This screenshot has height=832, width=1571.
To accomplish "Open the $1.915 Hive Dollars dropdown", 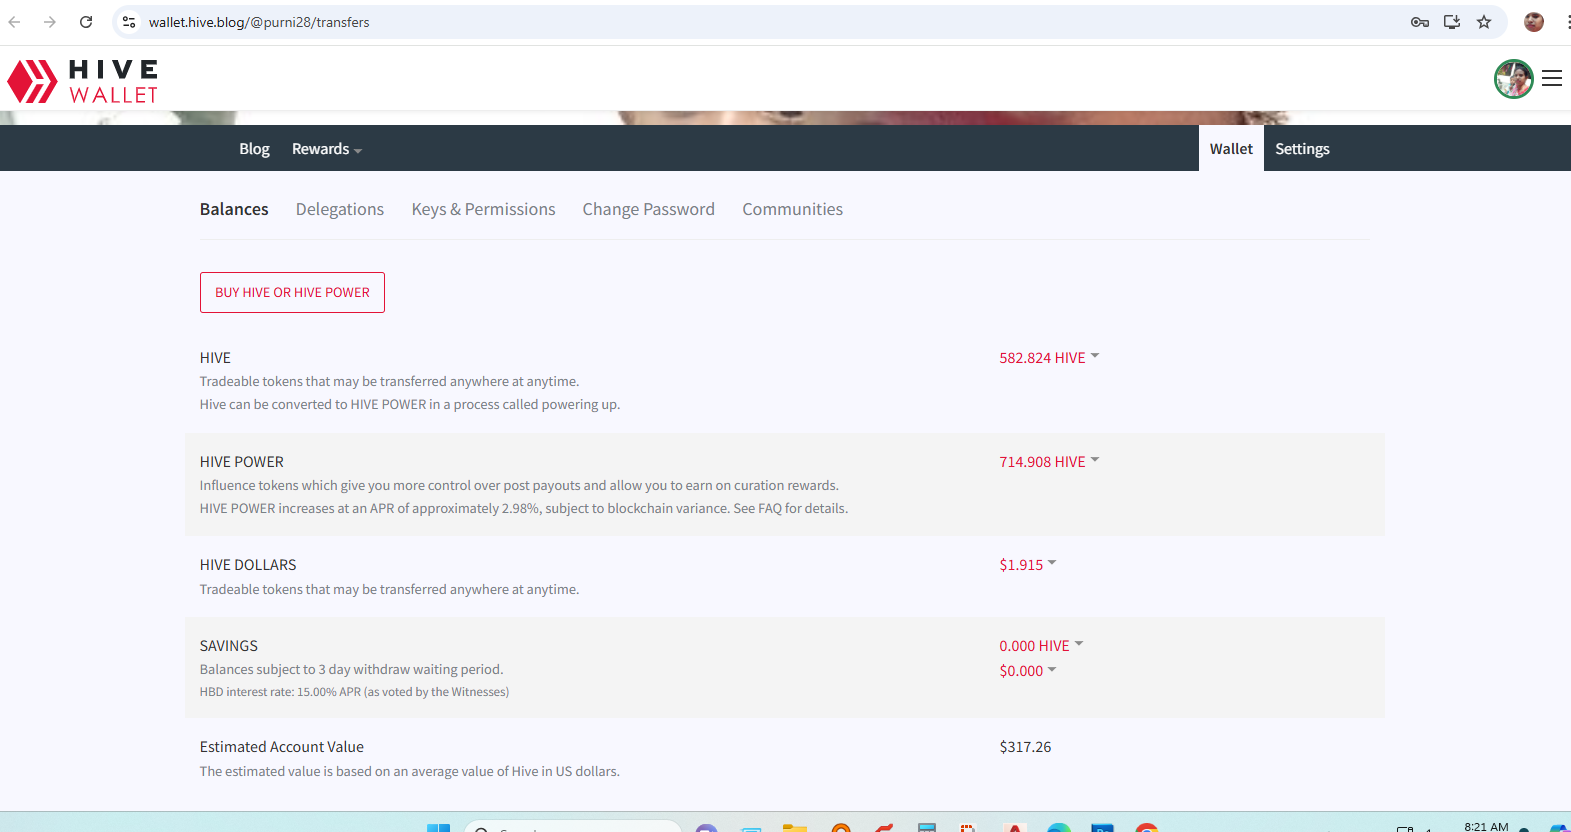I will pyautogui.click(x=1028, y=565).
